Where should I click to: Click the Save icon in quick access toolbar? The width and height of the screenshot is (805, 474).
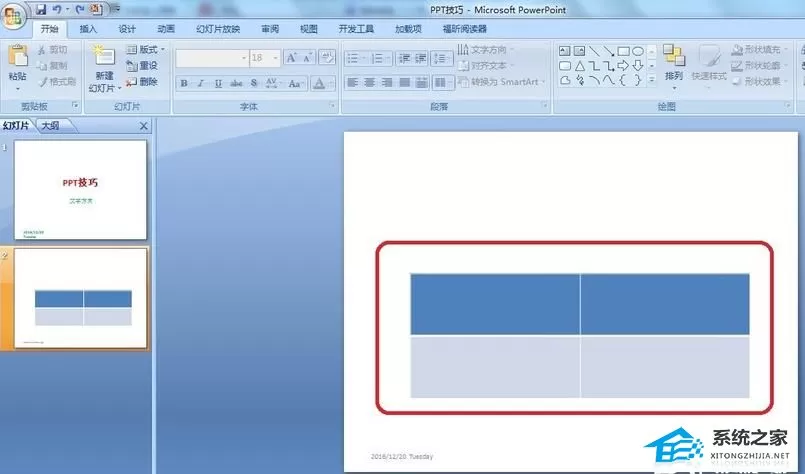(x=41, y=9)
